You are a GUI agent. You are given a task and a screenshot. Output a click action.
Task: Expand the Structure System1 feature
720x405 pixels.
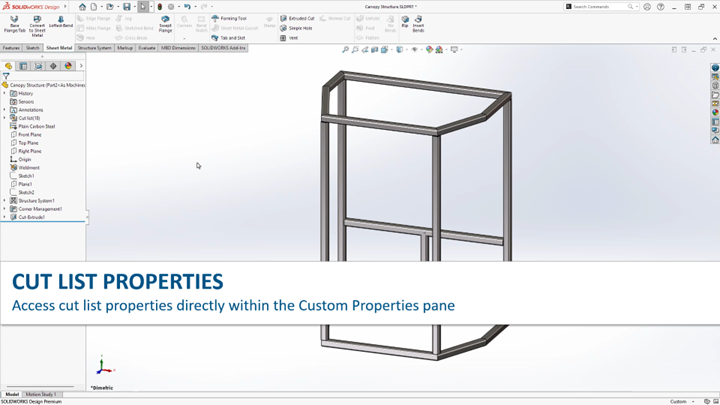pos(5,201)
